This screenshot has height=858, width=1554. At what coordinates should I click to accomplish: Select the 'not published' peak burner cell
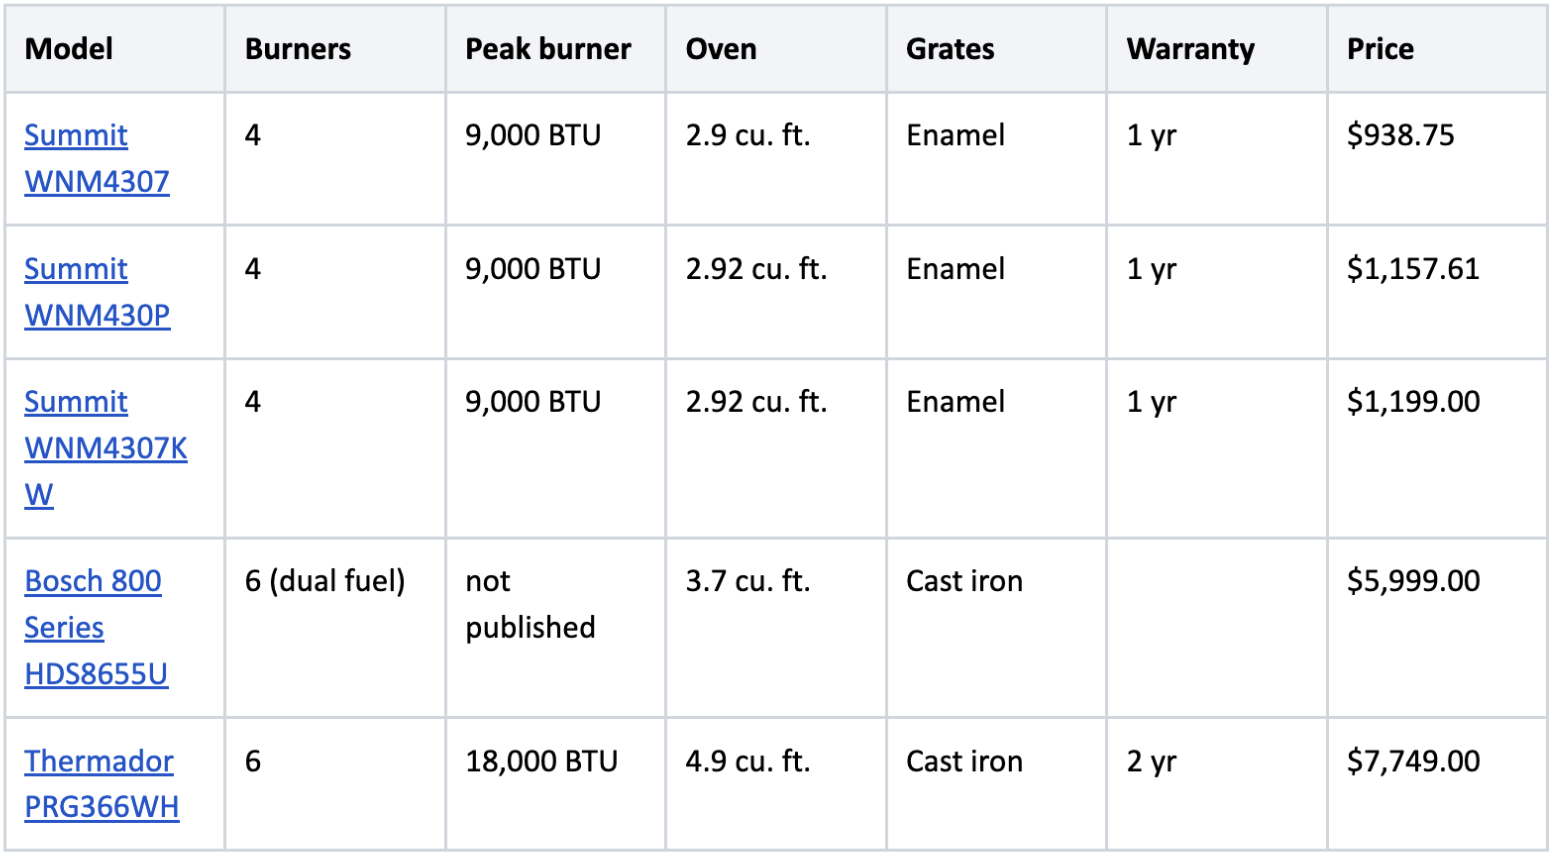point(556,627)
